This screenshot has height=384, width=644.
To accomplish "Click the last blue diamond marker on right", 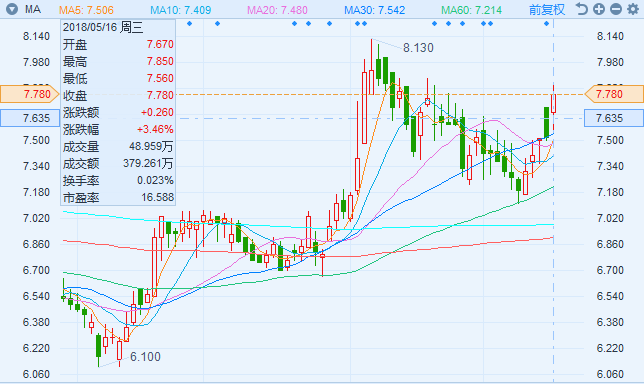I will [x=546, y=23].
